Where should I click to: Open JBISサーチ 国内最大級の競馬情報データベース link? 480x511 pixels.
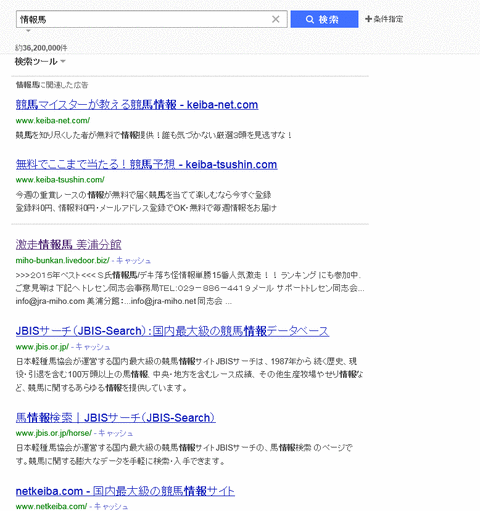click(172, 331)
